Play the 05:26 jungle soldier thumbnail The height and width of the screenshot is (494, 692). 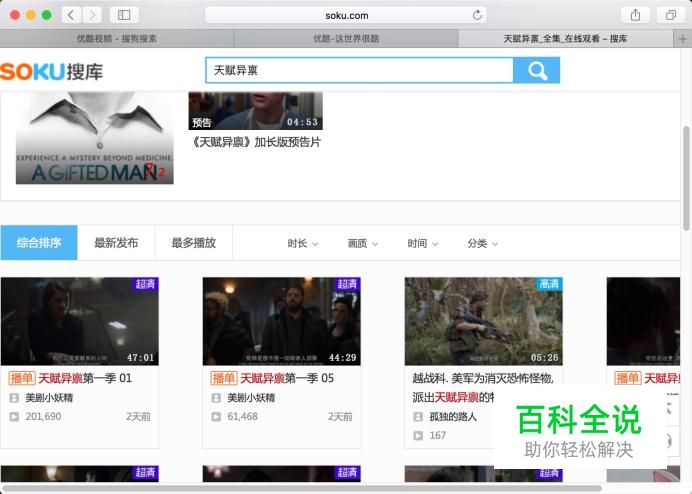(x=484, y=321)
